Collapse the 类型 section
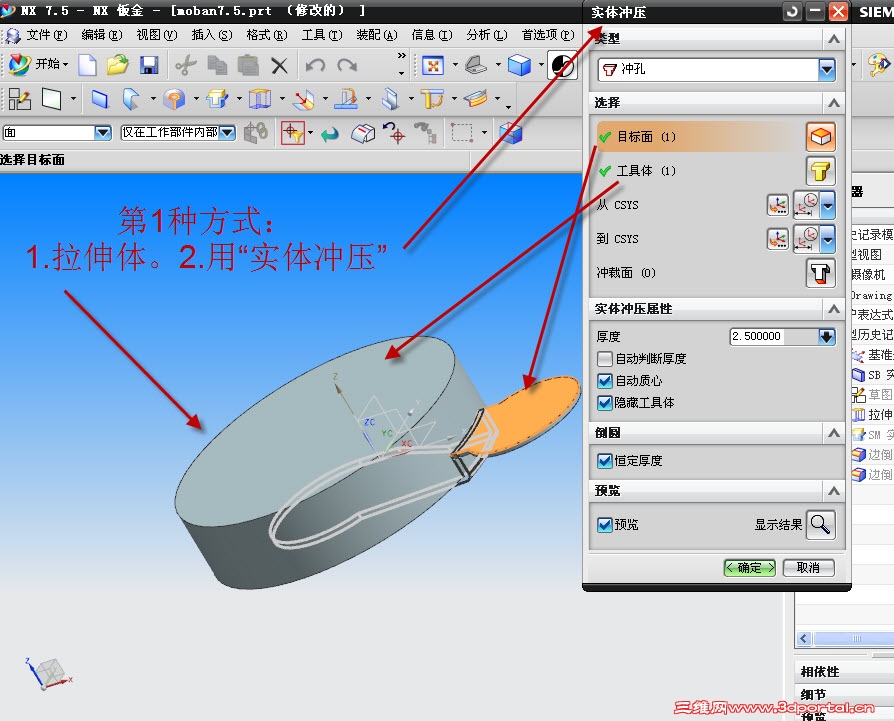This screenshot has width=894, height=721. pyautogui.click(x=834, y=39)
